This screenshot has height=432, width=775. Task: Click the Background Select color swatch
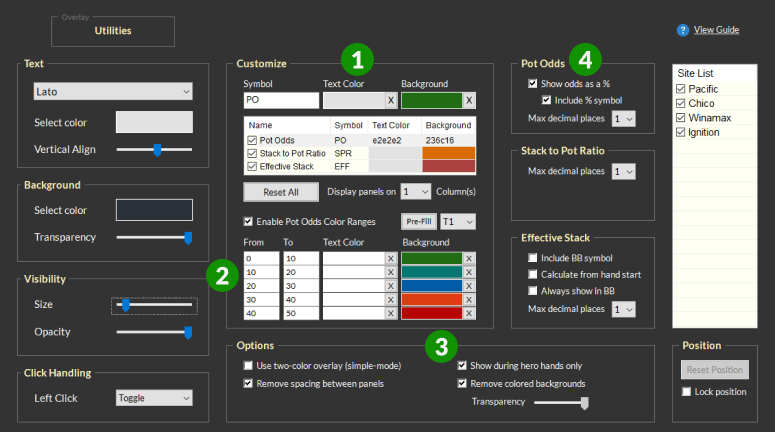pyautogui.click(x=154, y=210)
